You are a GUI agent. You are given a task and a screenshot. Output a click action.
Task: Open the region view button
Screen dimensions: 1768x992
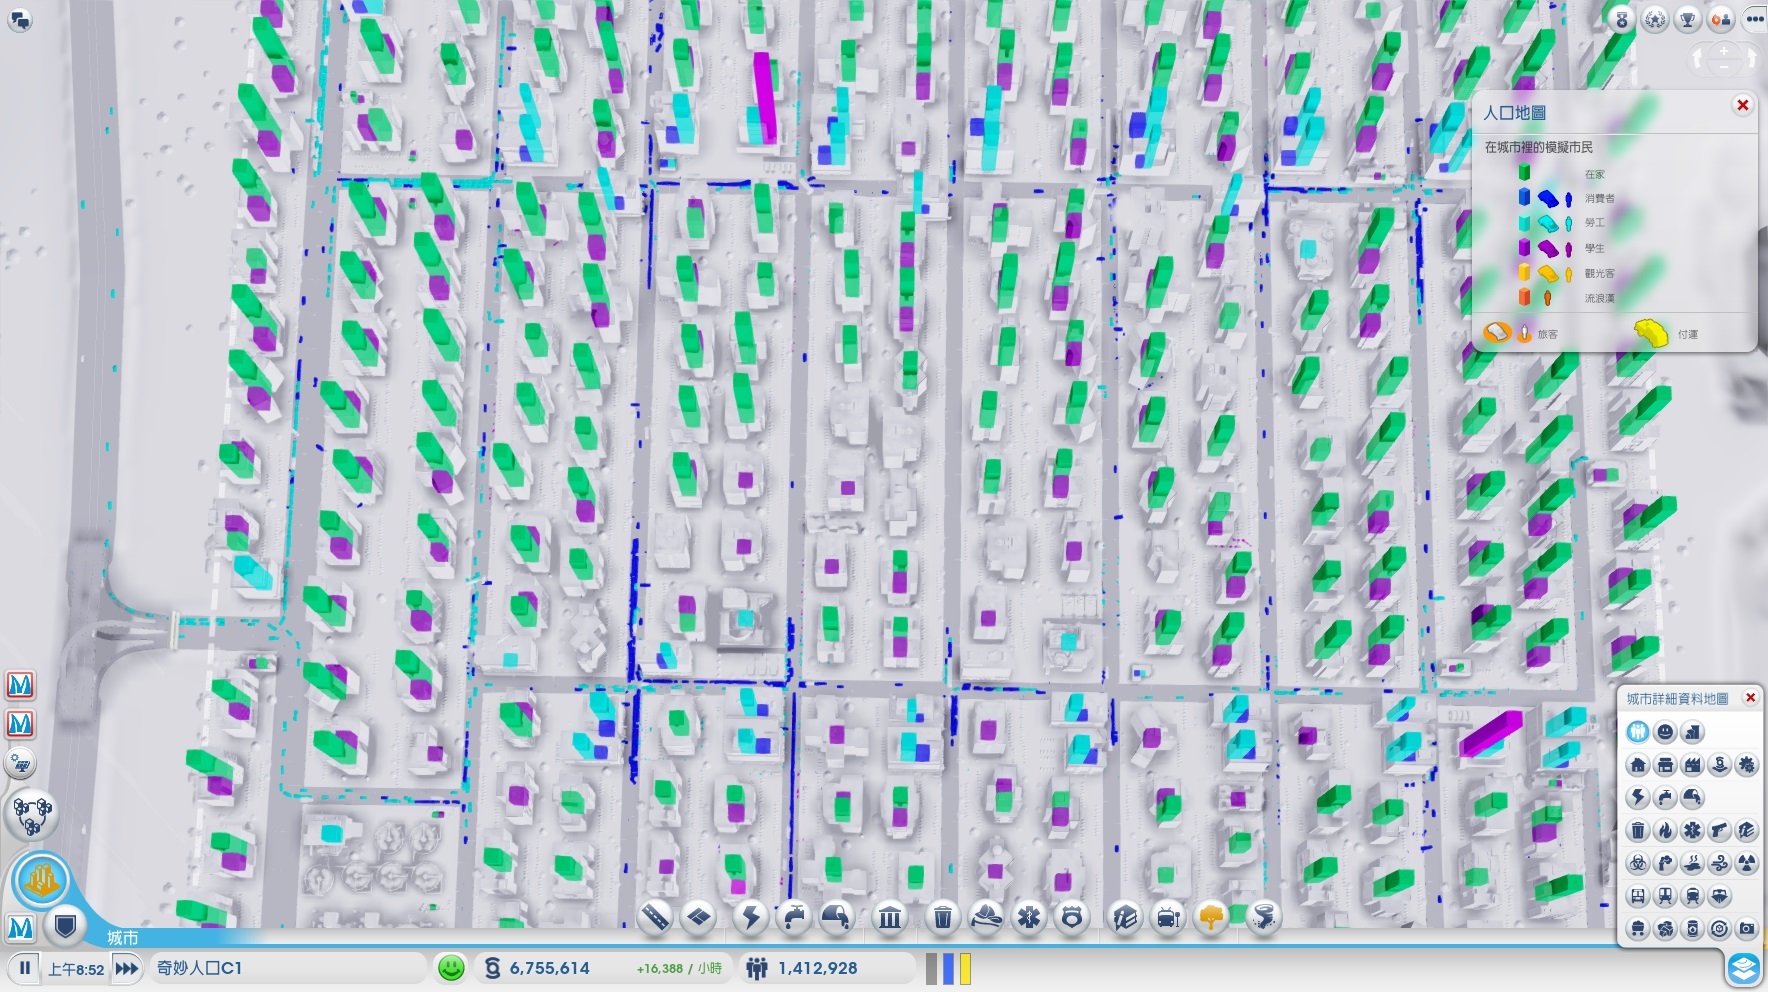point(32,815)
